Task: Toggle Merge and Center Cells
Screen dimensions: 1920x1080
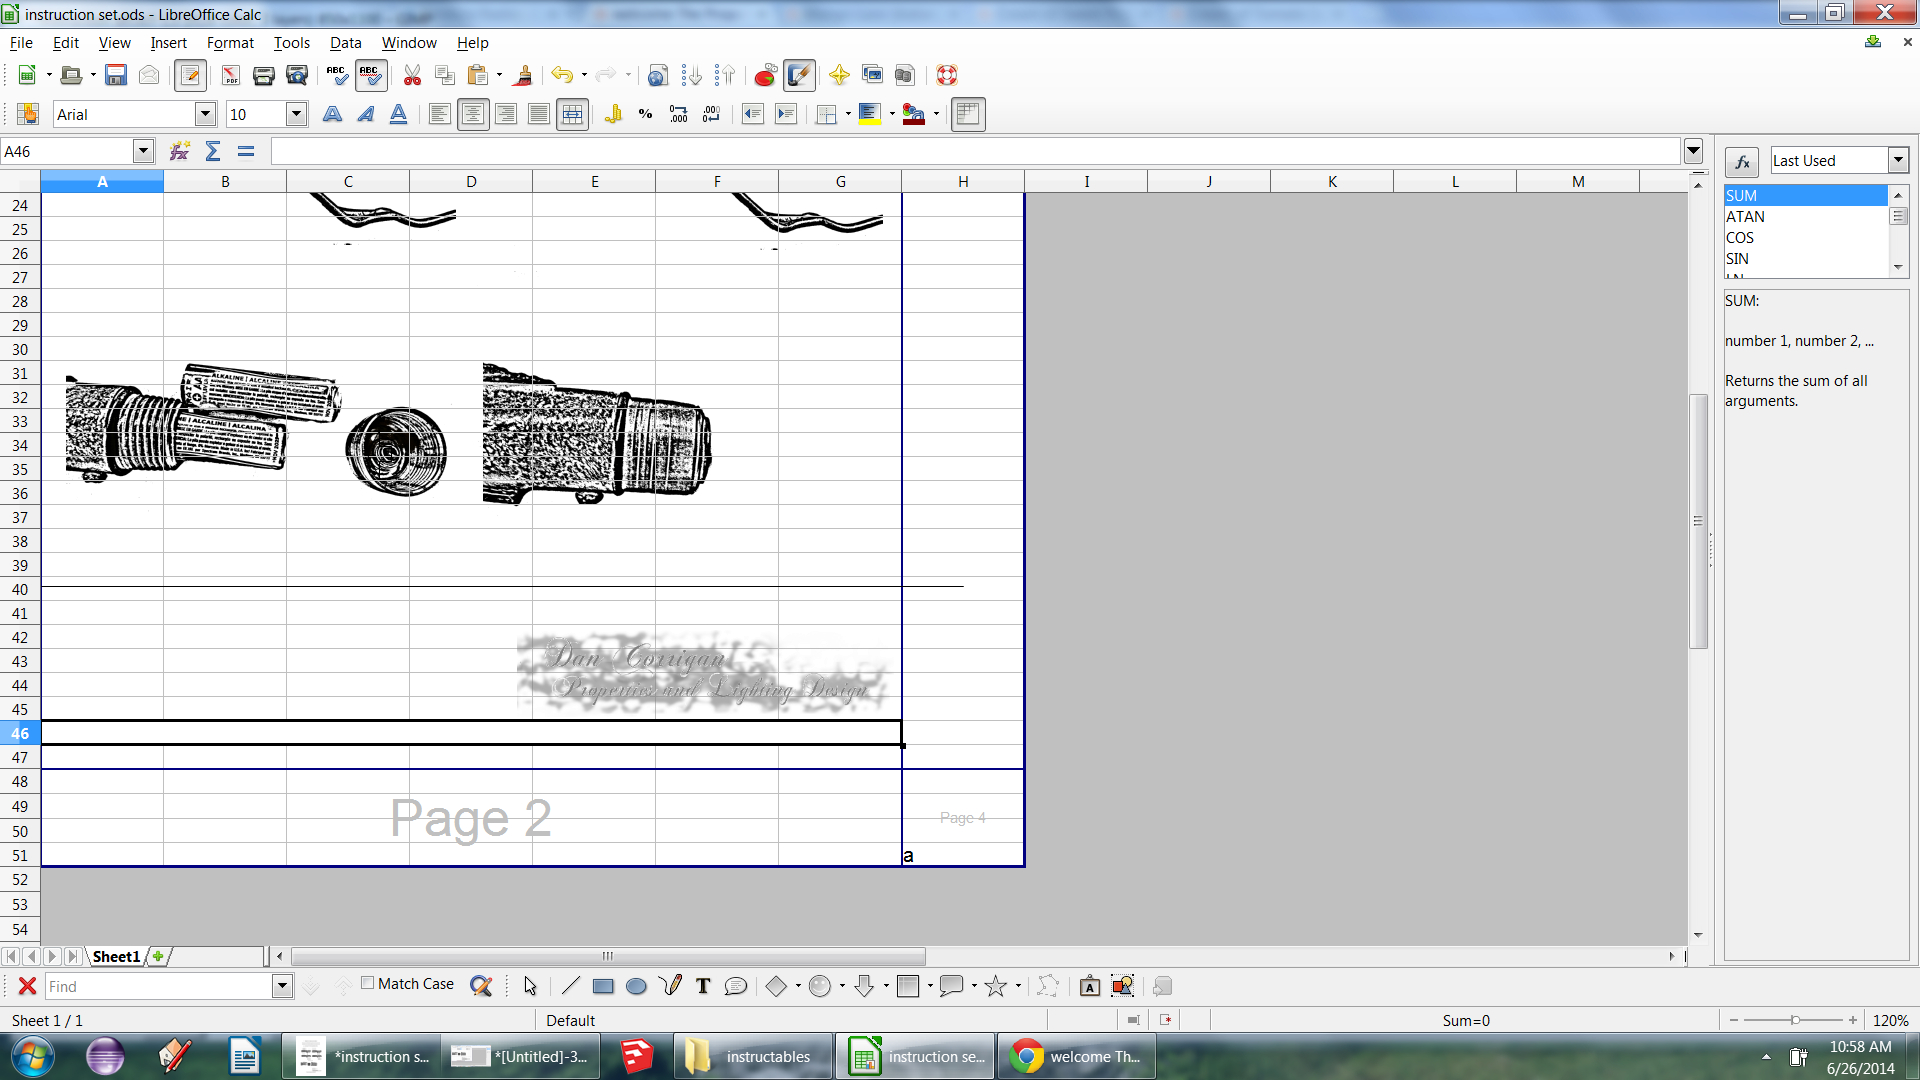Action: pyautogui.click(x=572, y=114)
